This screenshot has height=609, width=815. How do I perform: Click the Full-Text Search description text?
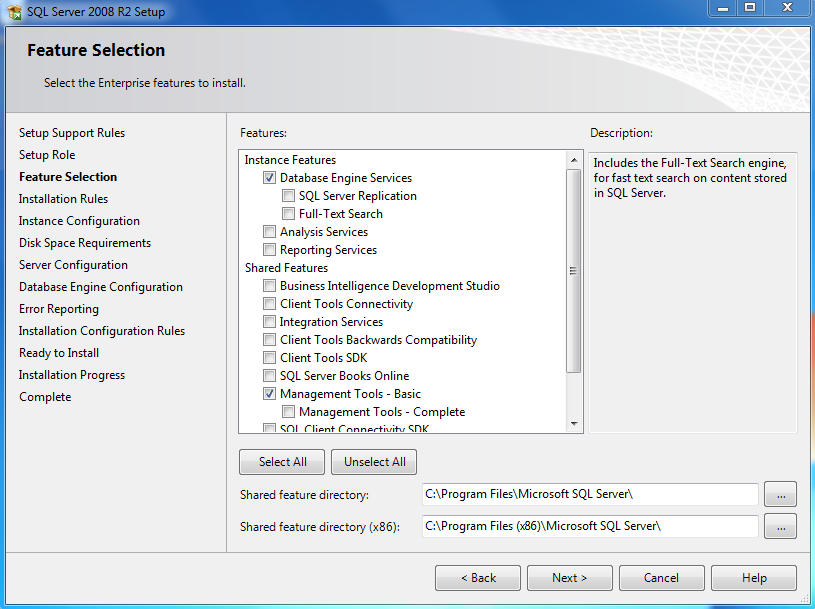click(690, 178)
